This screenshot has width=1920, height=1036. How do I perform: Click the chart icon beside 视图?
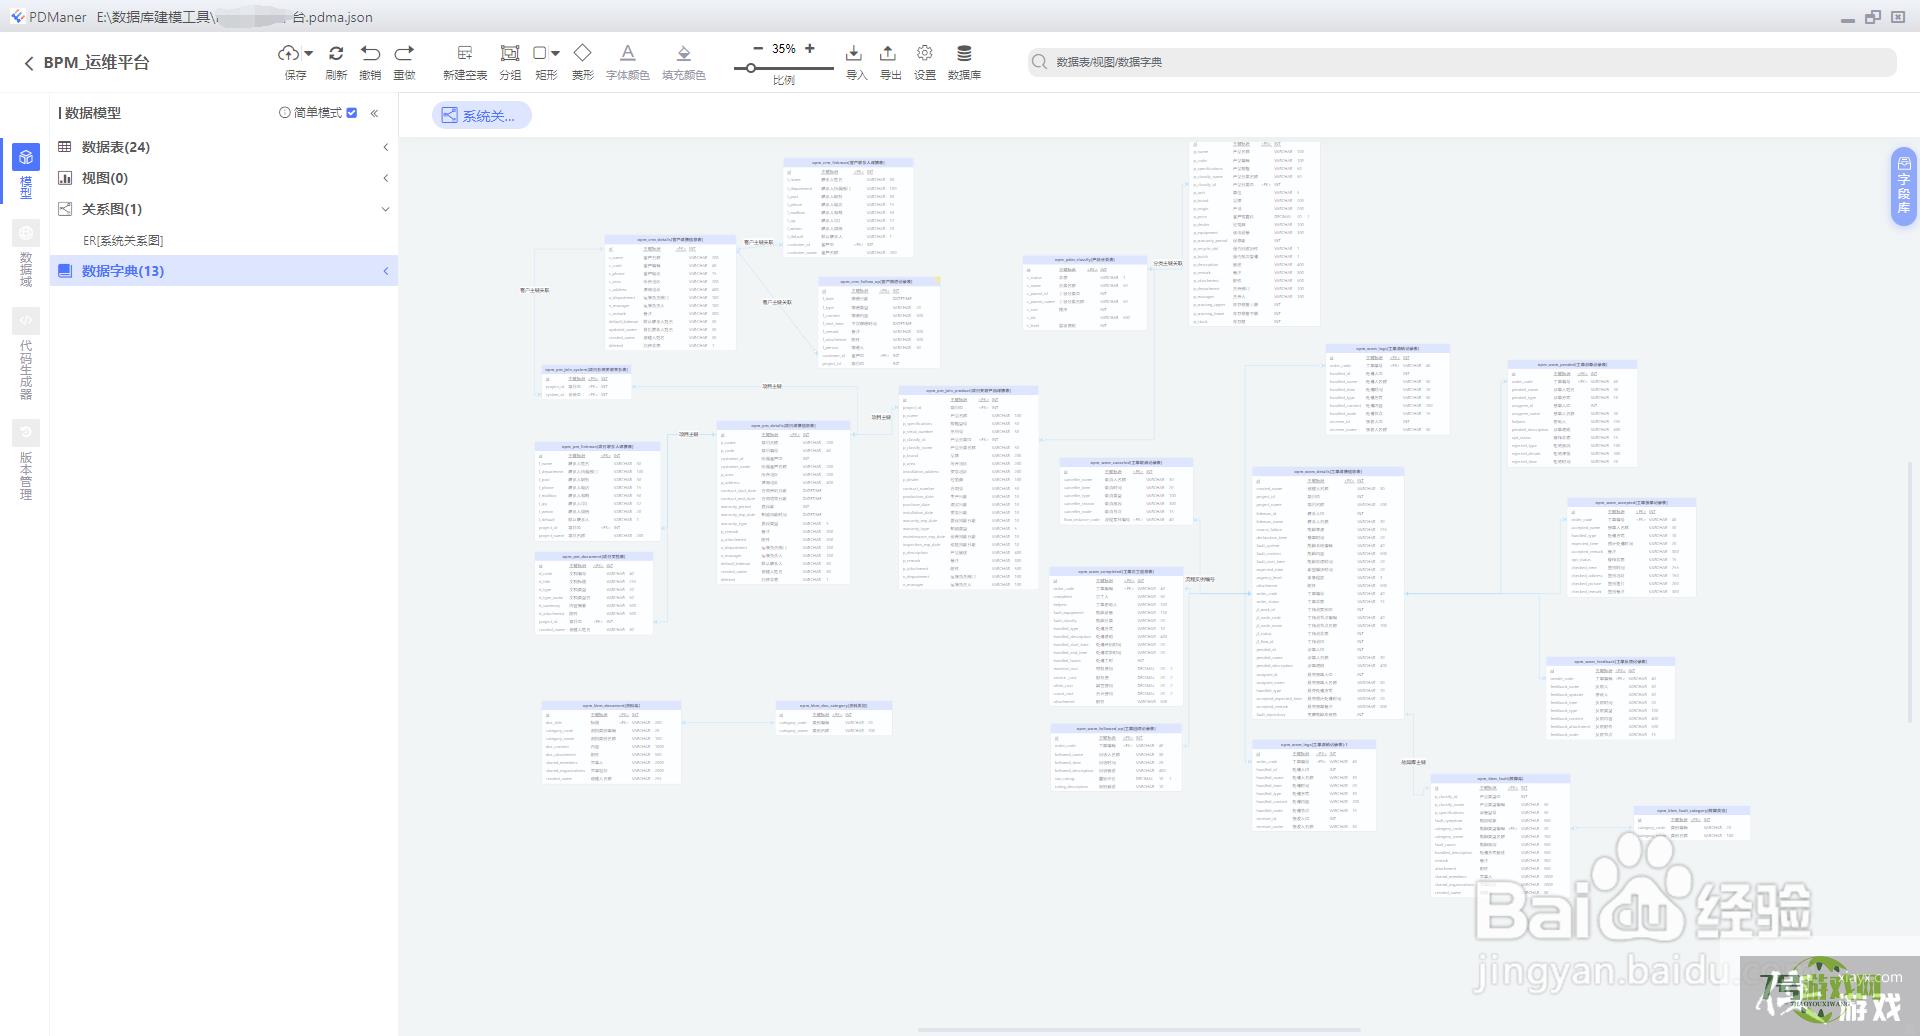coord(65,178)
